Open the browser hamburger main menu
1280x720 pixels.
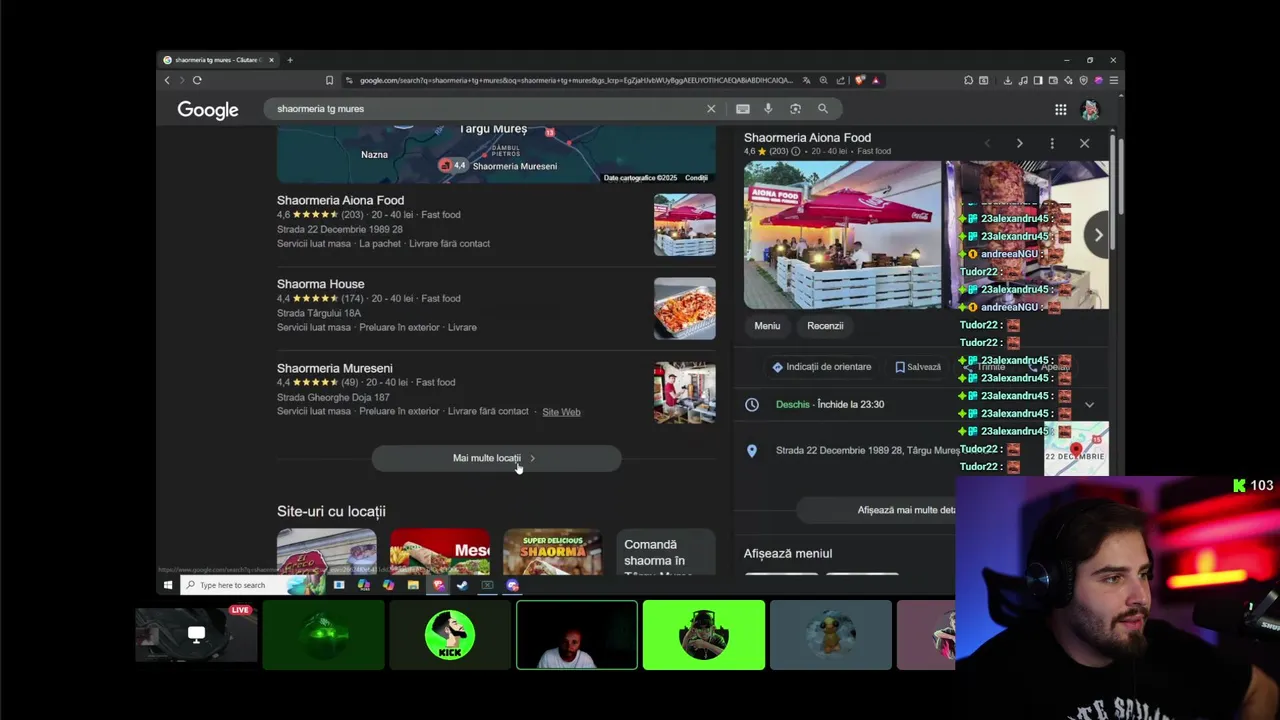[x=1113, y=80]
